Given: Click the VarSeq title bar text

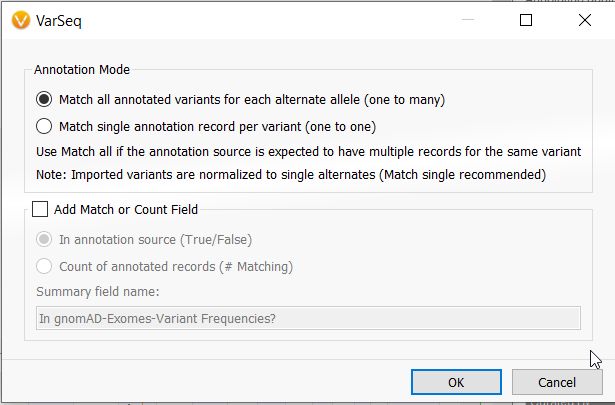Looking at the screenshot, I should click(x=59, y=20).
